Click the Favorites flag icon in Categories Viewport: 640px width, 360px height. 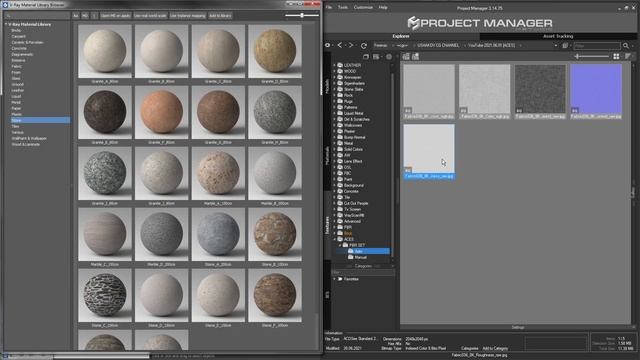tap(340, 279)
